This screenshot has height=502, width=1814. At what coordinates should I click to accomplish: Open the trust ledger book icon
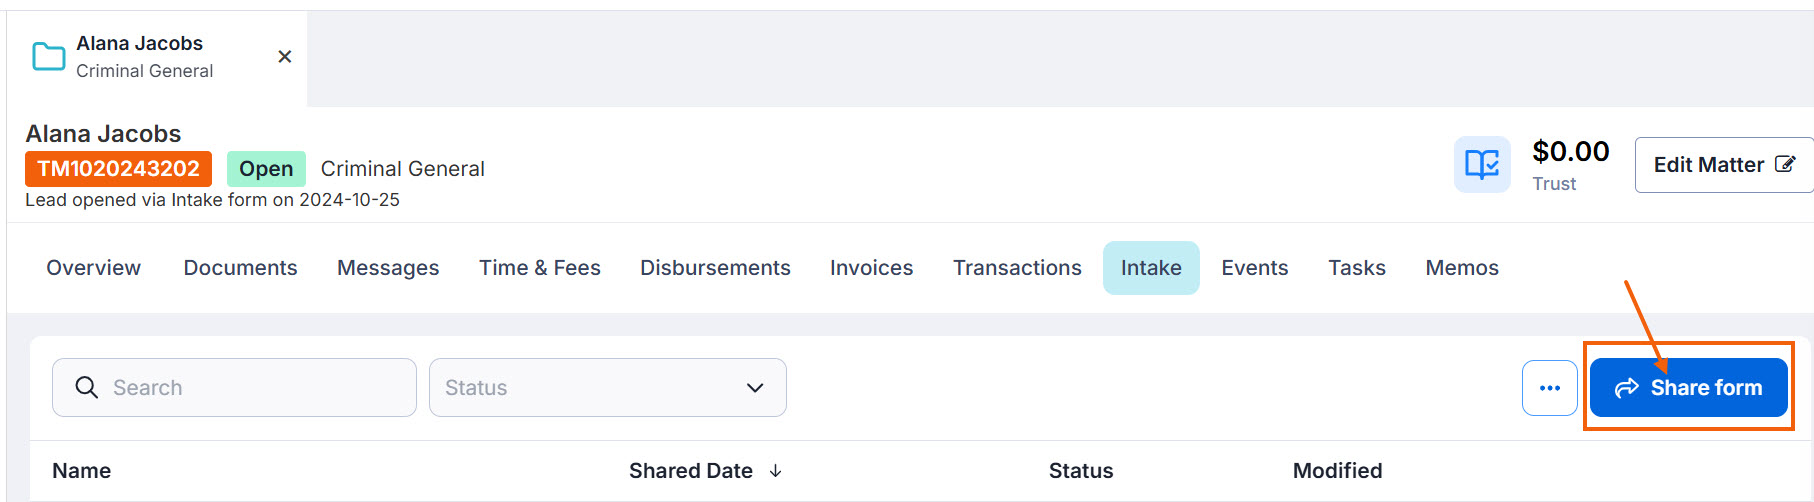pyautogui.click(x=1482, y=165)
